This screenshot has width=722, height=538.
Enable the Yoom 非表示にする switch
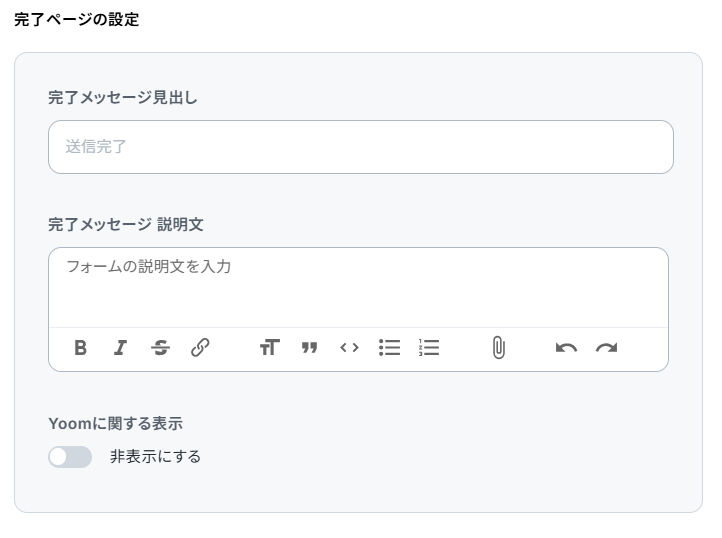[x=70, y=457]
